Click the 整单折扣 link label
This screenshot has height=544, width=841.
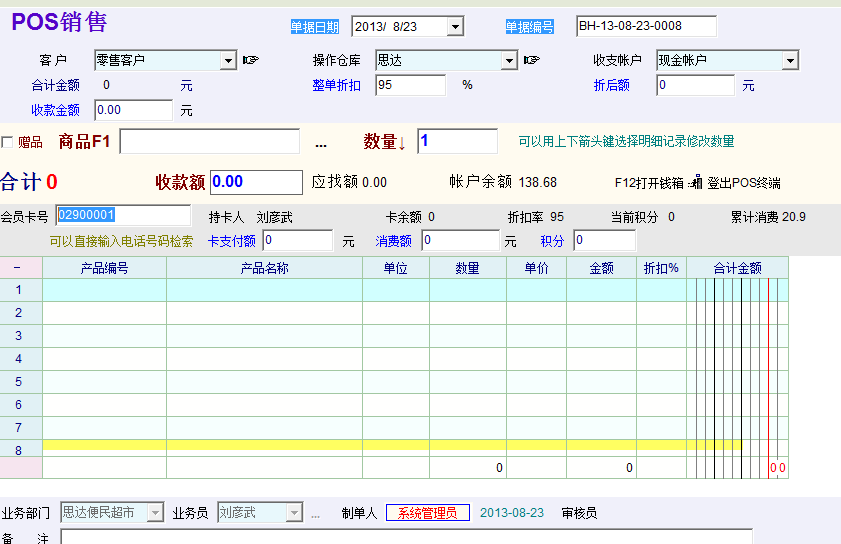(x=336, y=85)
